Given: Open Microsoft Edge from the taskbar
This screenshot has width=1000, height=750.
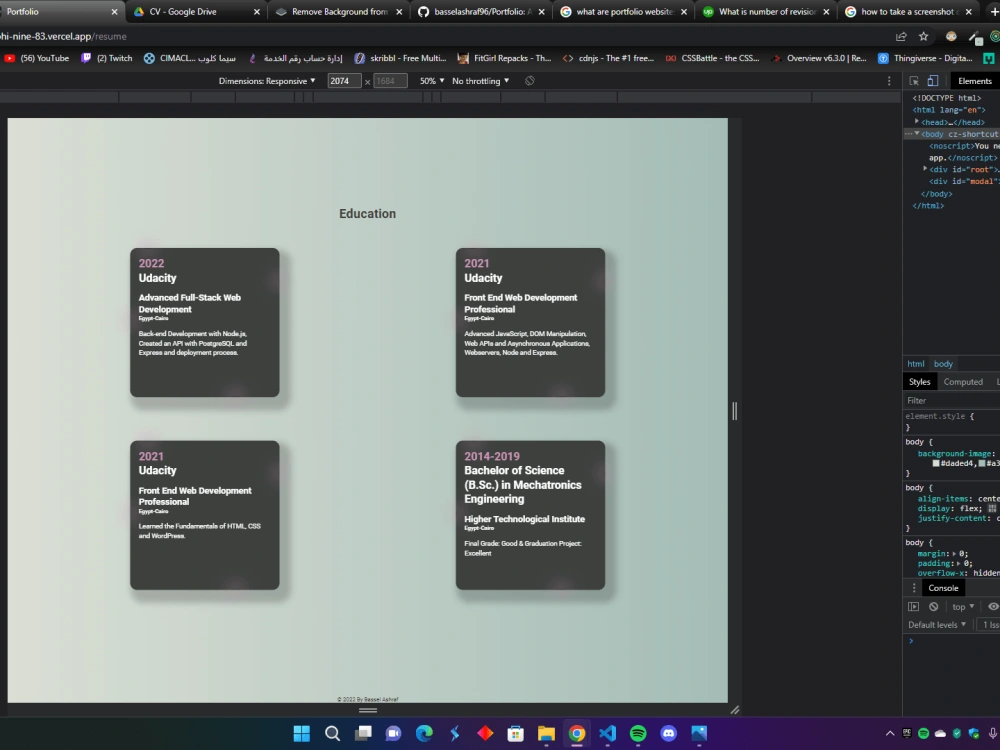Looking at the screenshot, I should pyautogui.click(x=424, y=733).
